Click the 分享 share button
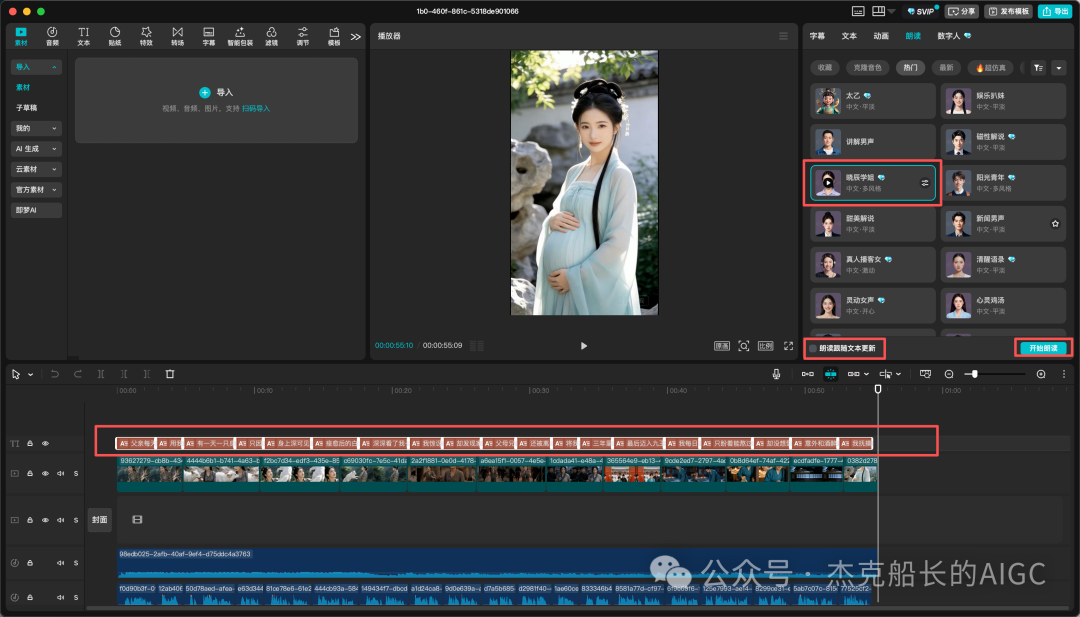Image resolution: width=1080 pixels, height=617 pixels. pos(962,11)
